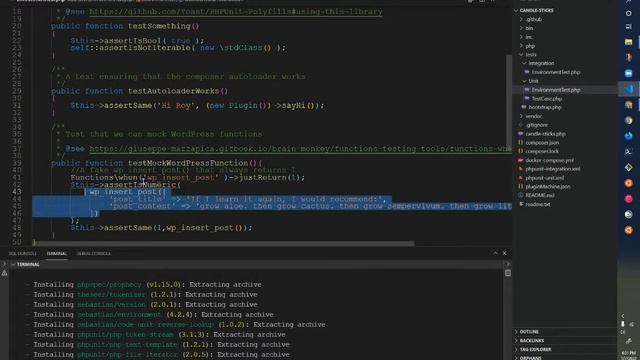Open phpunit-integration.xml file
Image resolution: width=640 pixels, height=360 pixels.
click(x=552, y=169)
